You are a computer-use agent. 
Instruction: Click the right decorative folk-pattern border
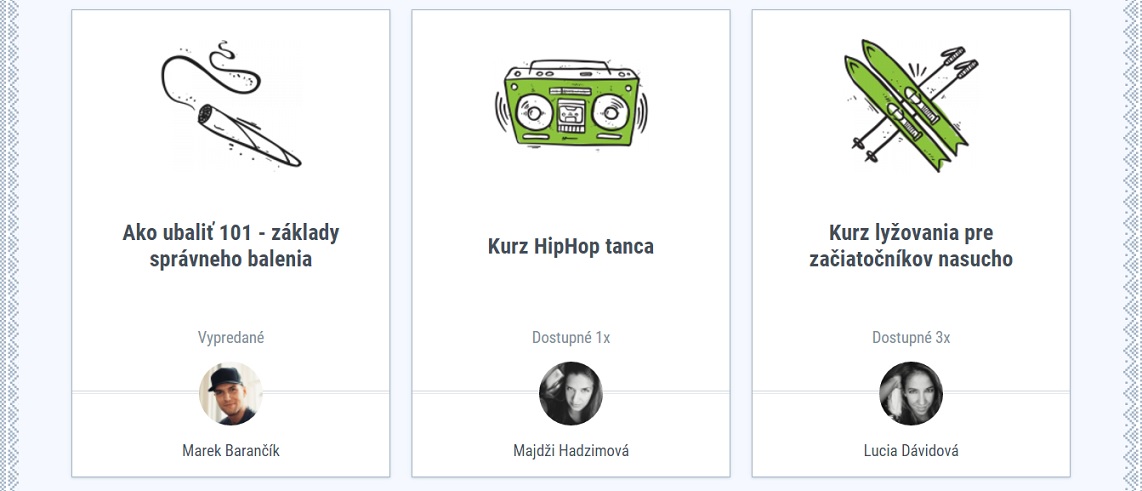pyautogui.click(x=1130, y=245)
